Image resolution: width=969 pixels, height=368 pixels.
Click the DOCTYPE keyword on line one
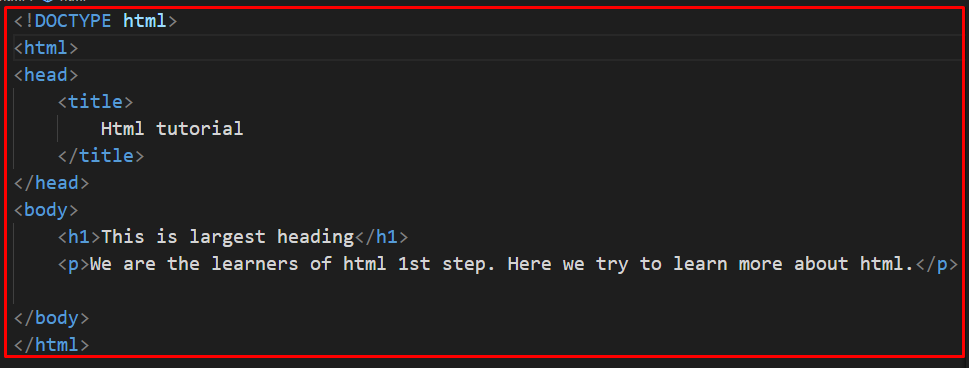pyautogui.click(x=73, y=21)
